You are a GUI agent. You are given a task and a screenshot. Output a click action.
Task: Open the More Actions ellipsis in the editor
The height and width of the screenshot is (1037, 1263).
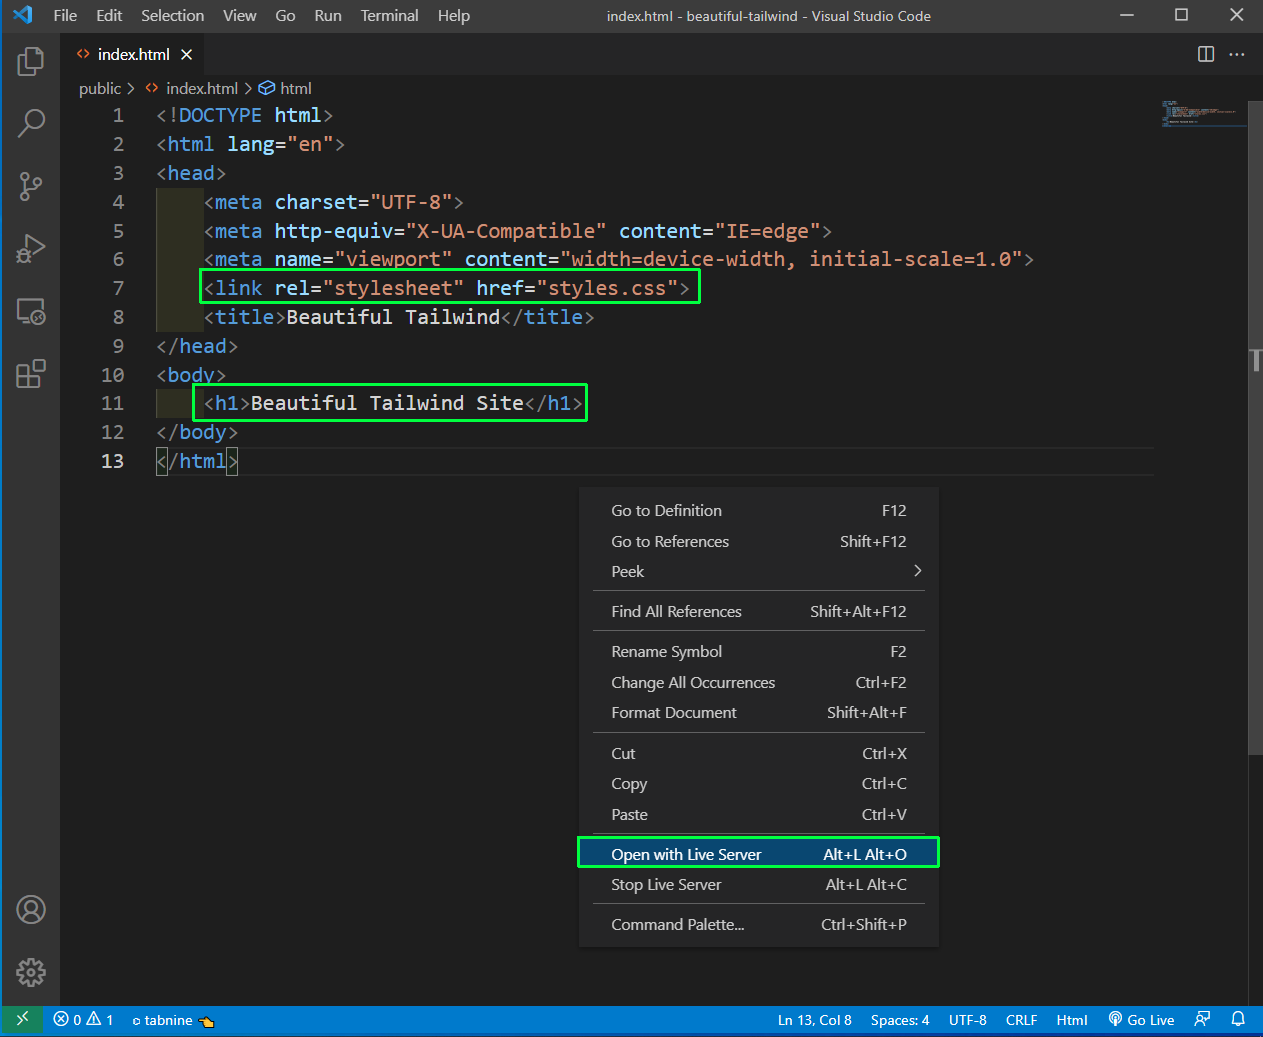click(1237, 54)
